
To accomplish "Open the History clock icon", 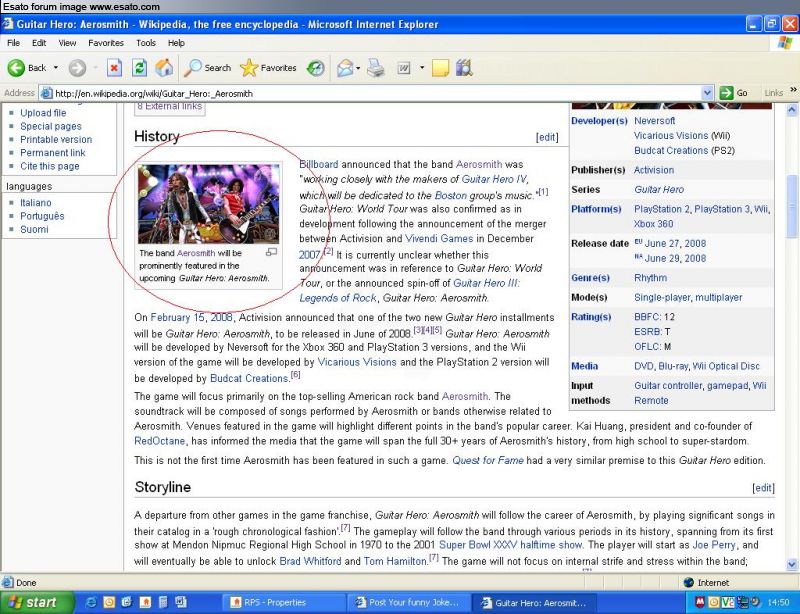I will tap(315, 67).
